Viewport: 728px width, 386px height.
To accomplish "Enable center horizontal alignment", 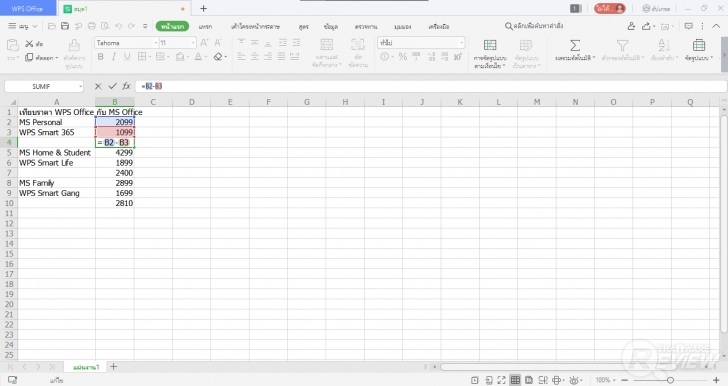I will (254, 57).
